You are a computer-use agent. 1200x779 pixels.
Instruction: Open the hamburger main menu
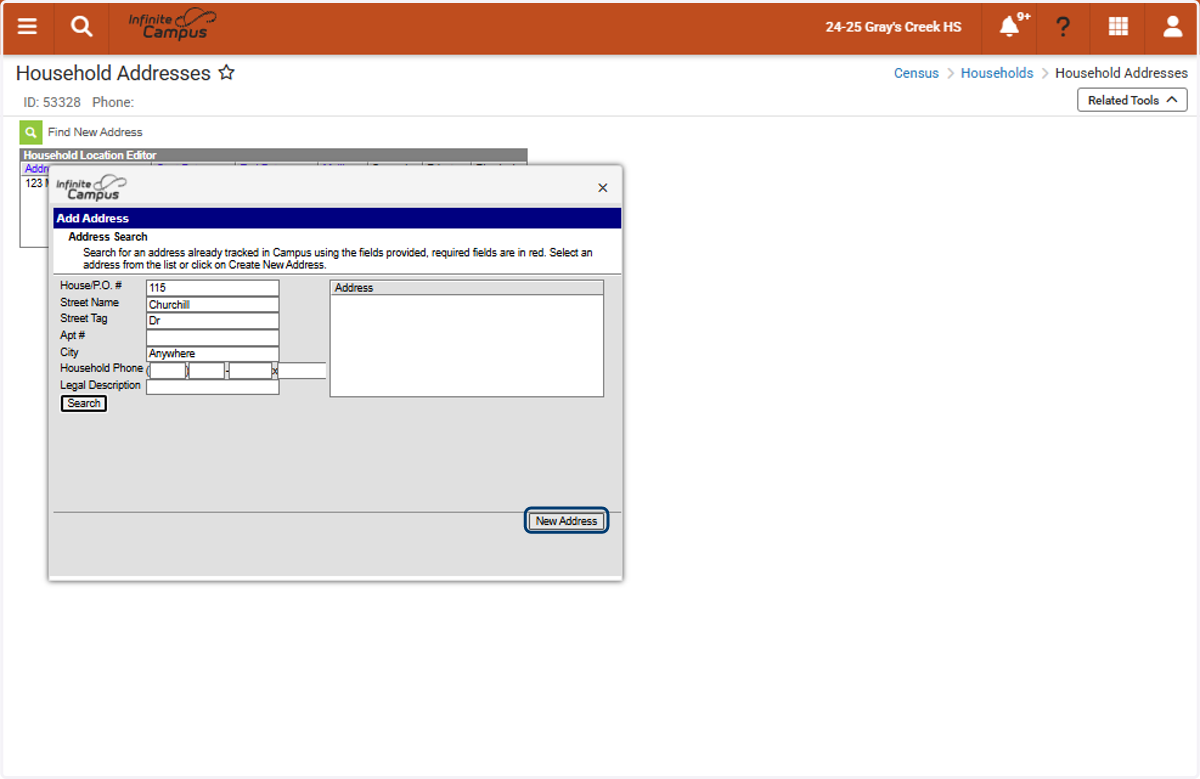coord(27,27)
